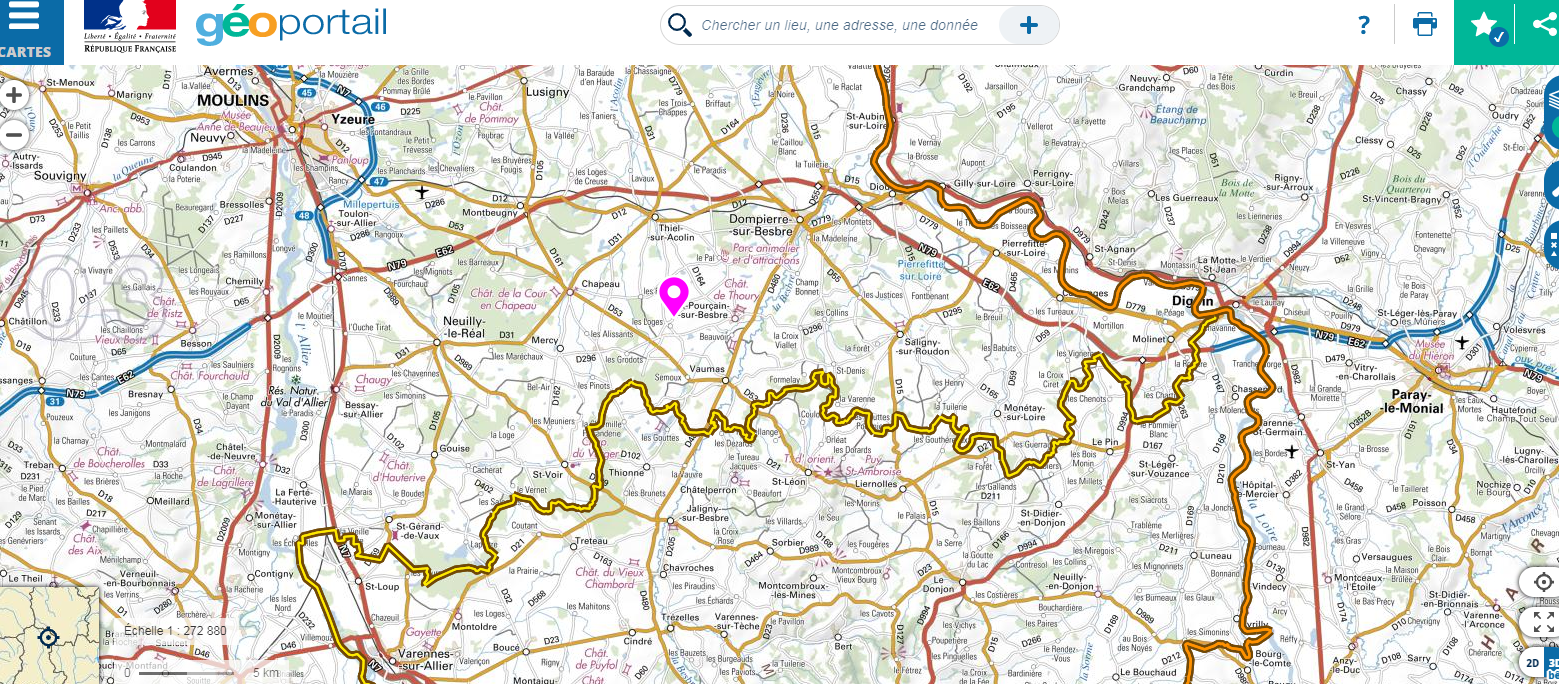Viewport: 1559px width, 684px height.
Task: Toggle fullscreen map mode
Action: 1542,623
